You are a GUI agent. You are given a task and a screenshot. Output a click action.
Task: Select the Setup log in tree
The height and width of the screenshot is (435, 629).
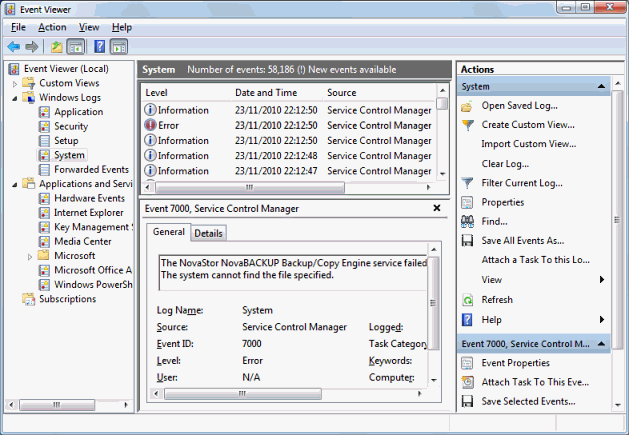66,141
